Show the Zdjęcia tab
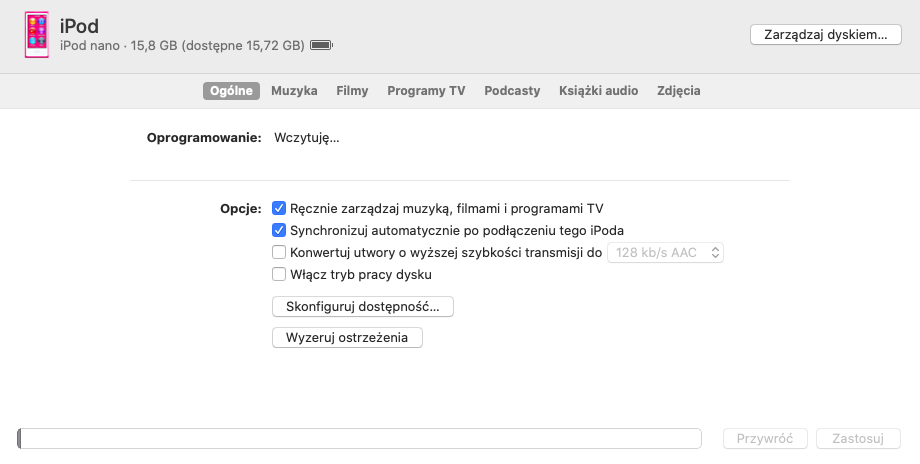Viewport: 920px width, 464px height. 678,91
